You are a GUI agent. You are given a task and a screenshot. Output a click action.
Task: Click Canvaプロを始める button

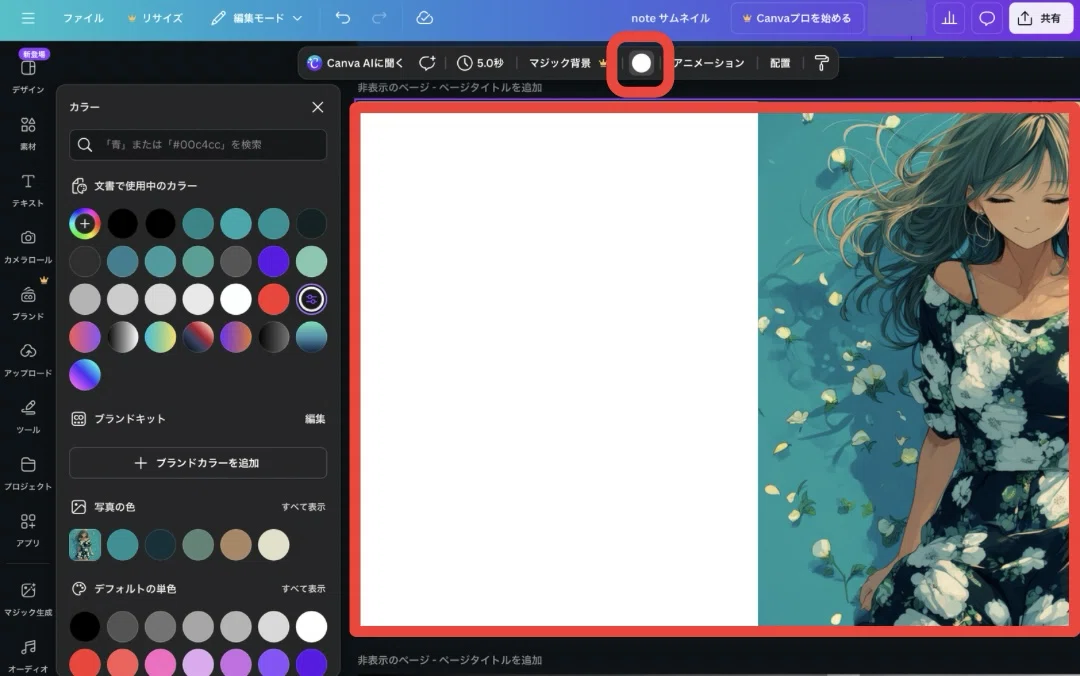pyautogui.click(x=797, y=18)
